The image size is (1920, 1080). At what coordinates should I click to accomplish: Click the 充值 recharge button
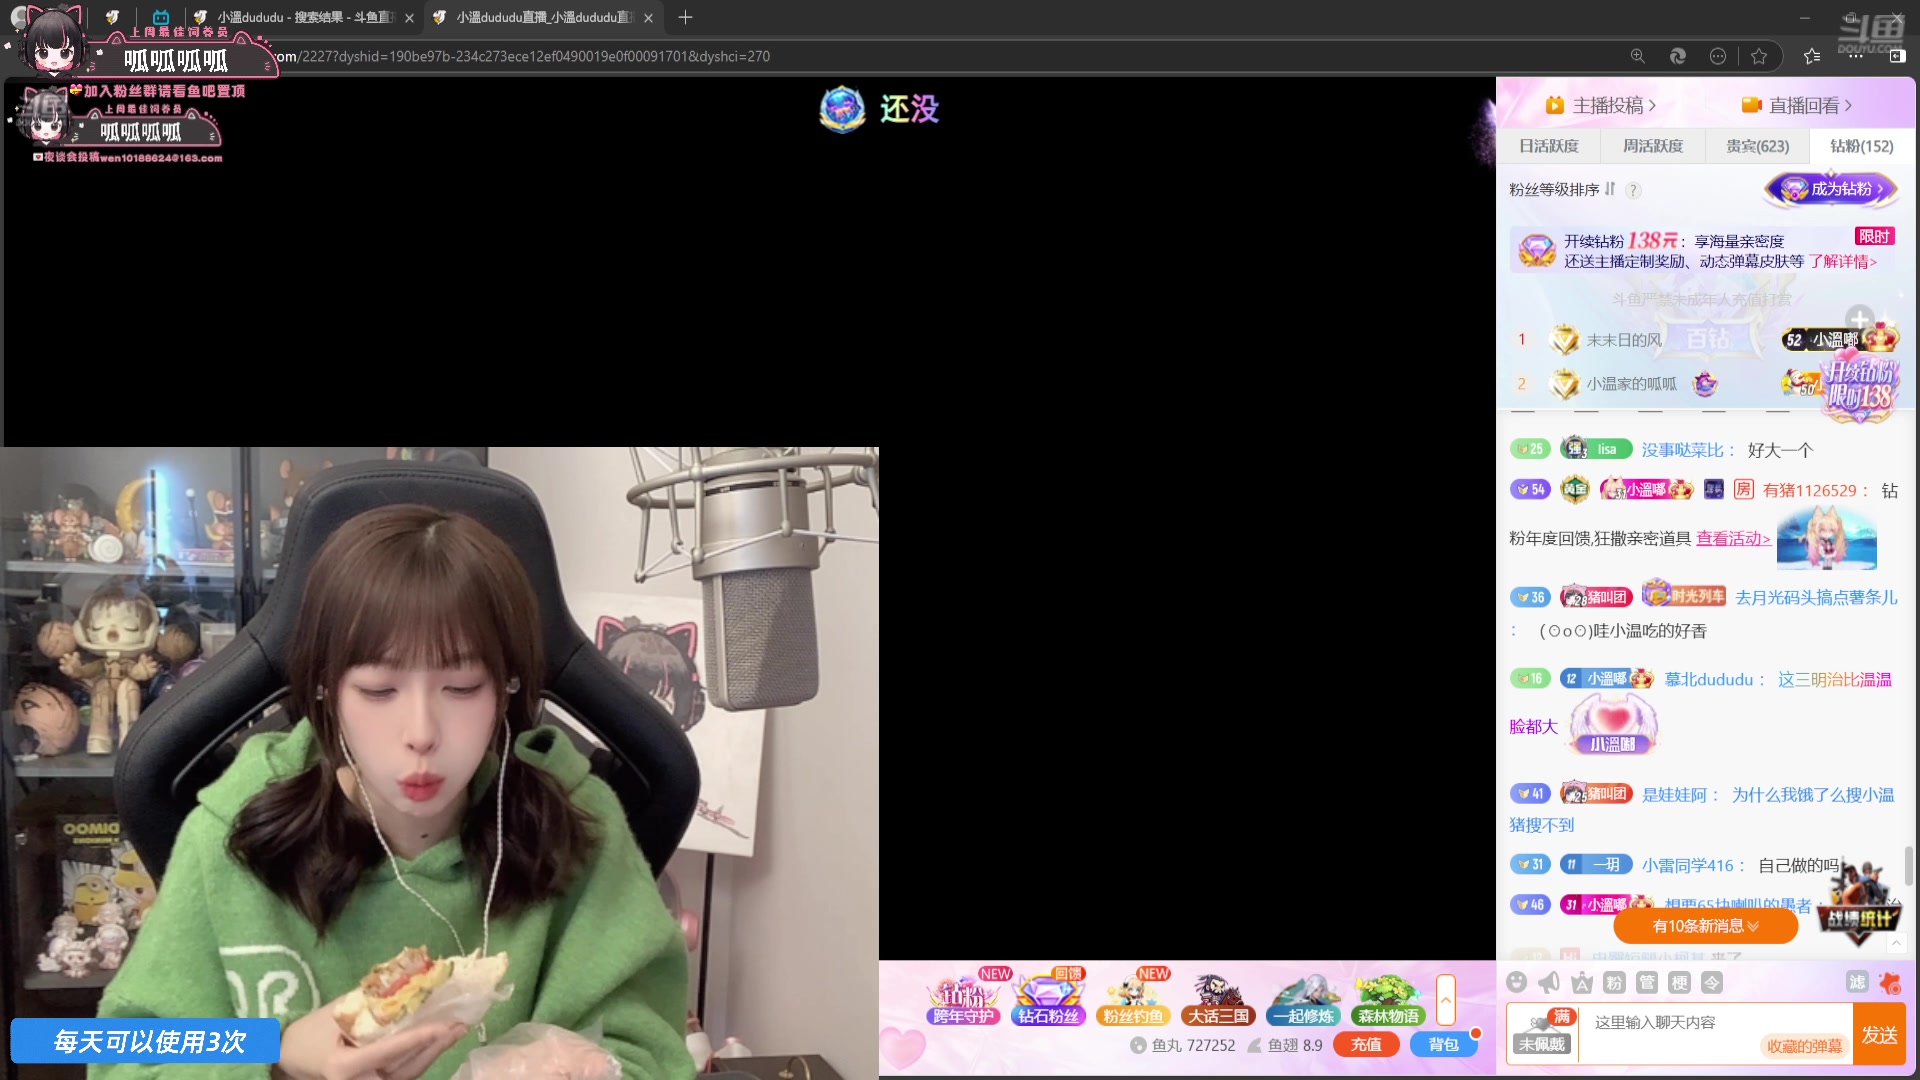pos(1366,1044)
